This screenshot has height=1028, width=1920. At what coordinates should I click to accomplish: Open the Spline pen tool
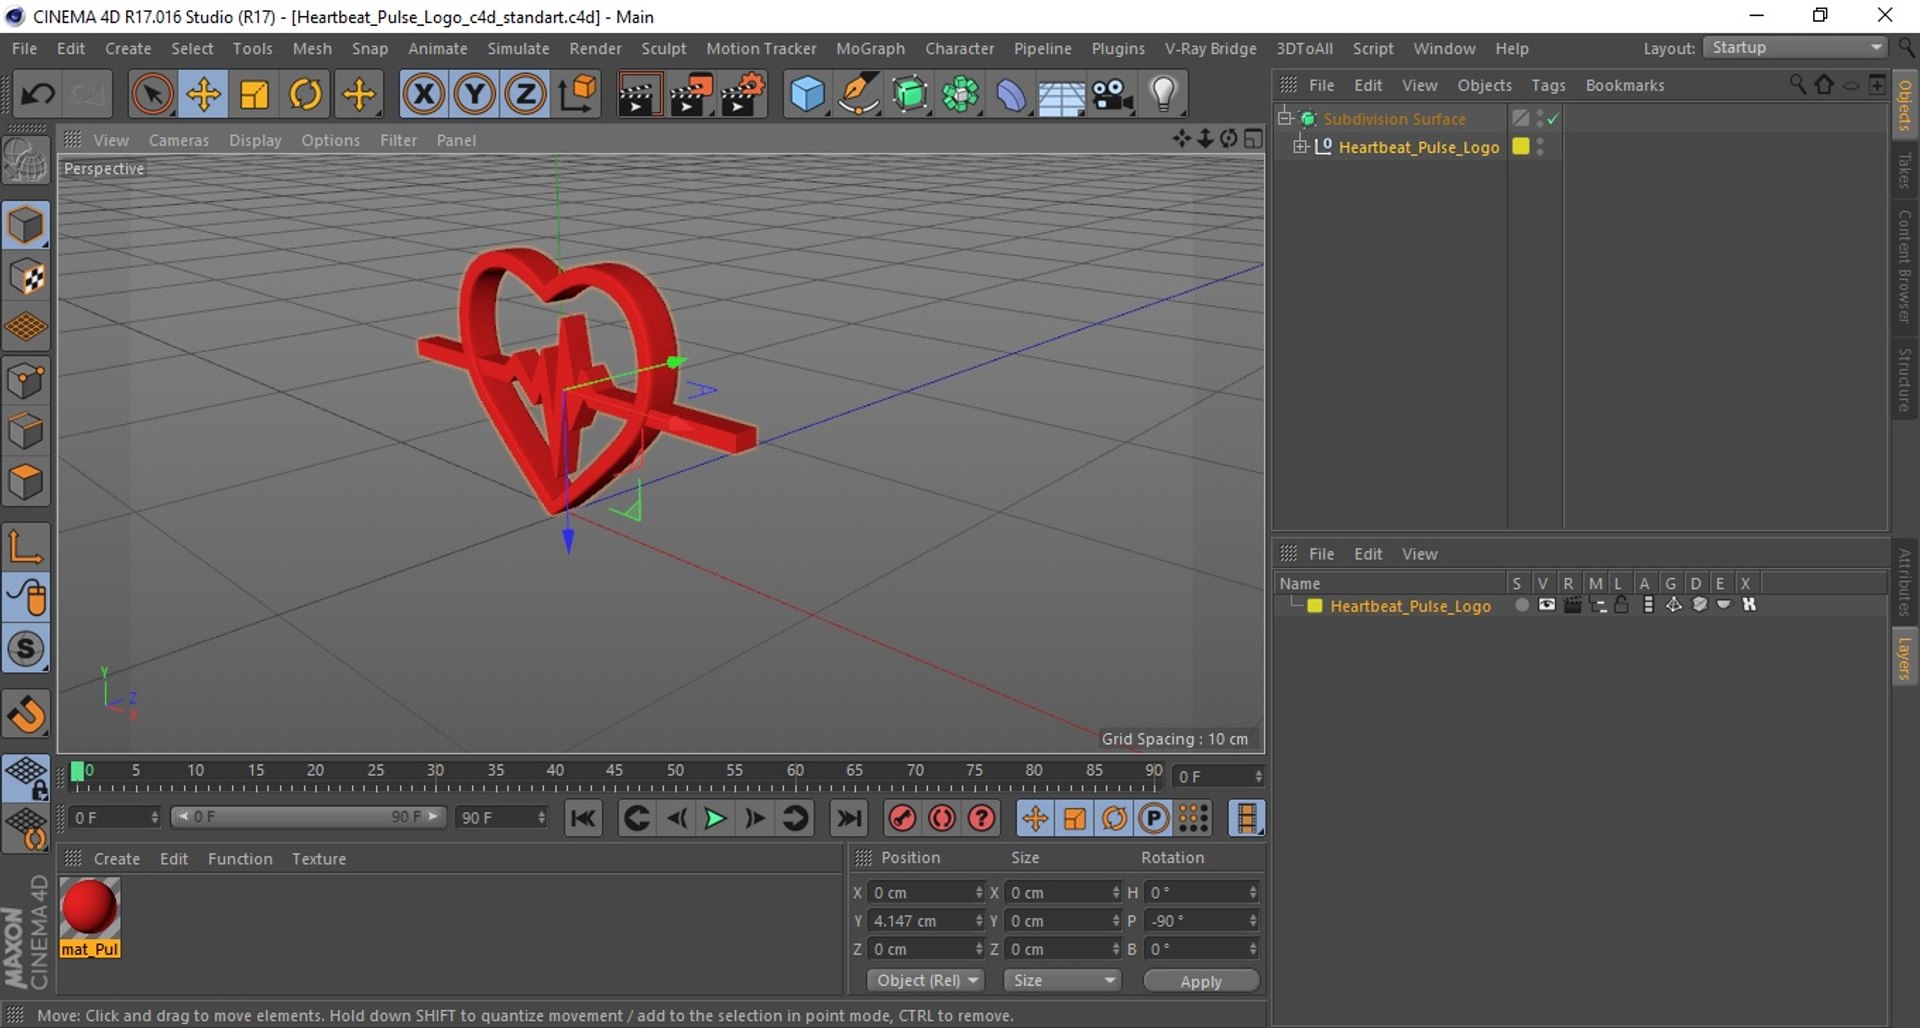click(858, 95)
